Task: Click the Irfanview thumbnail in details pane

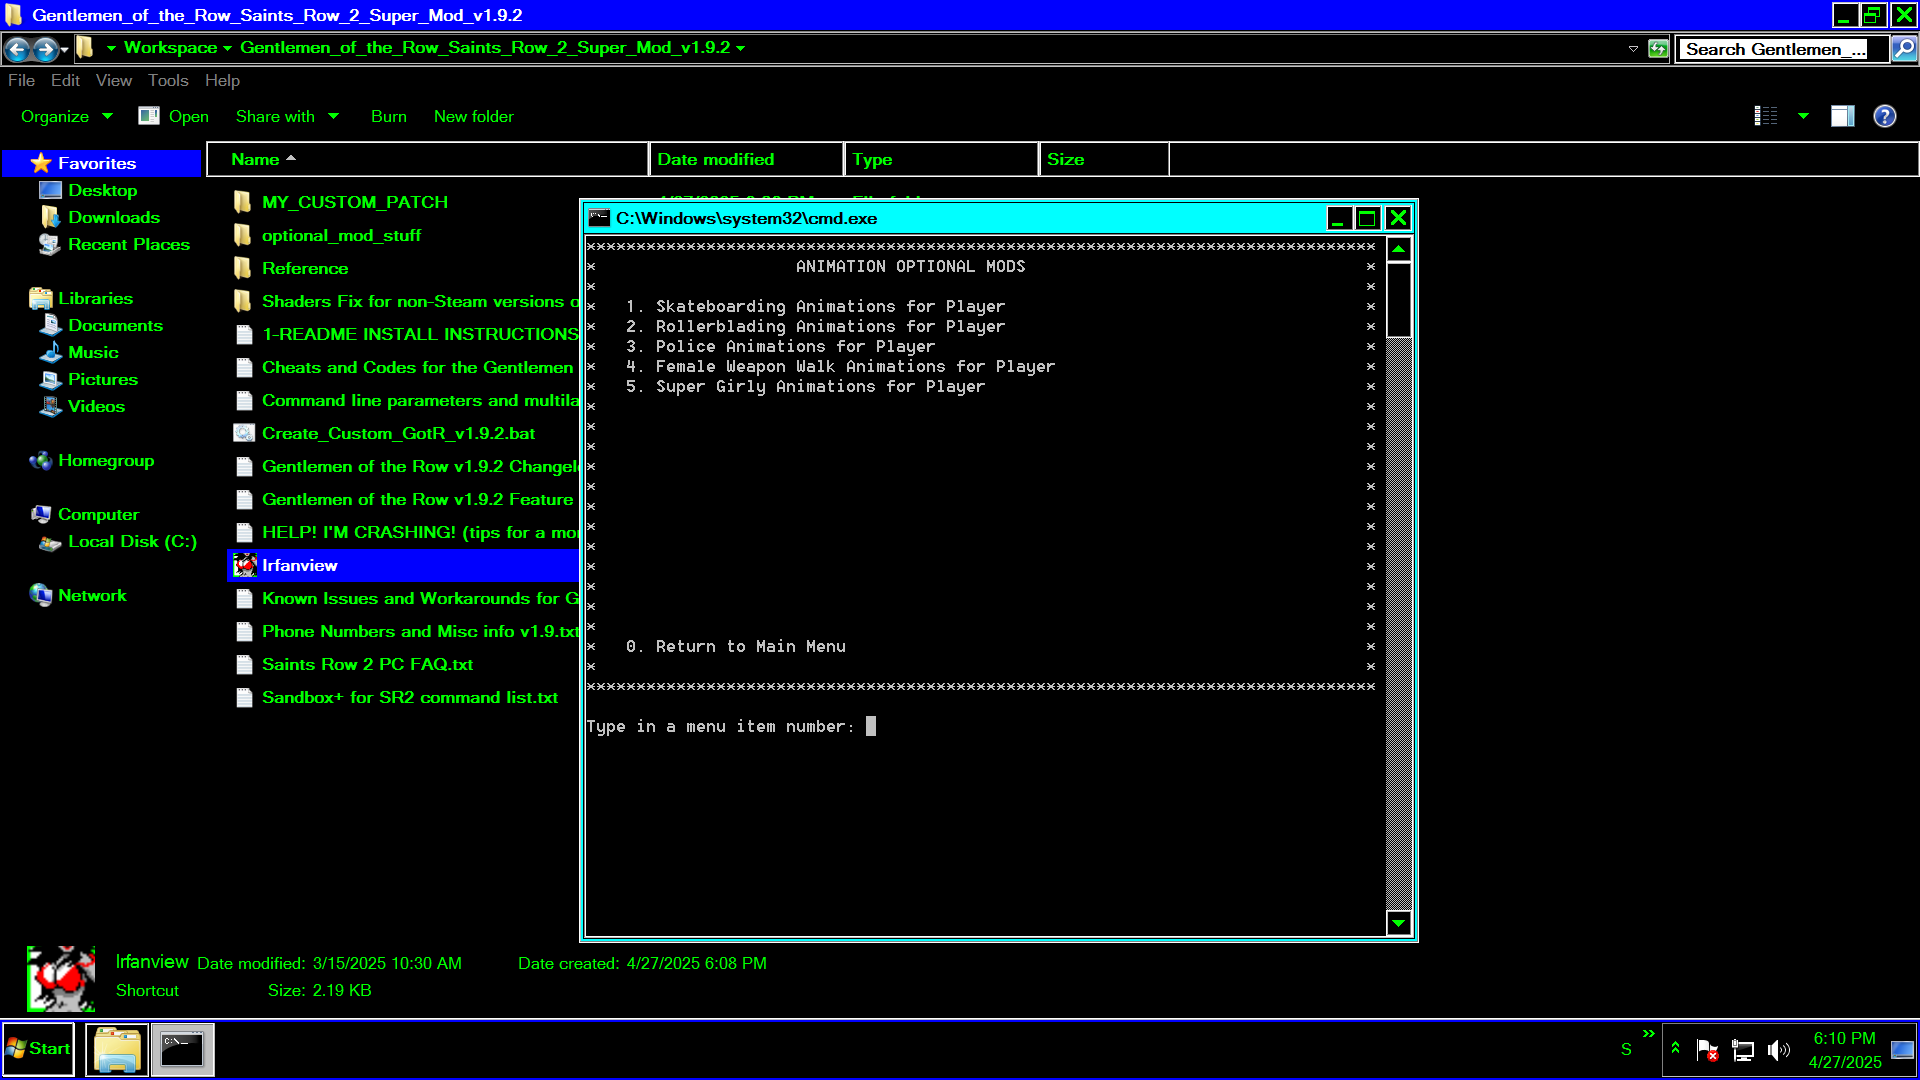Action: tap(61, 979)
